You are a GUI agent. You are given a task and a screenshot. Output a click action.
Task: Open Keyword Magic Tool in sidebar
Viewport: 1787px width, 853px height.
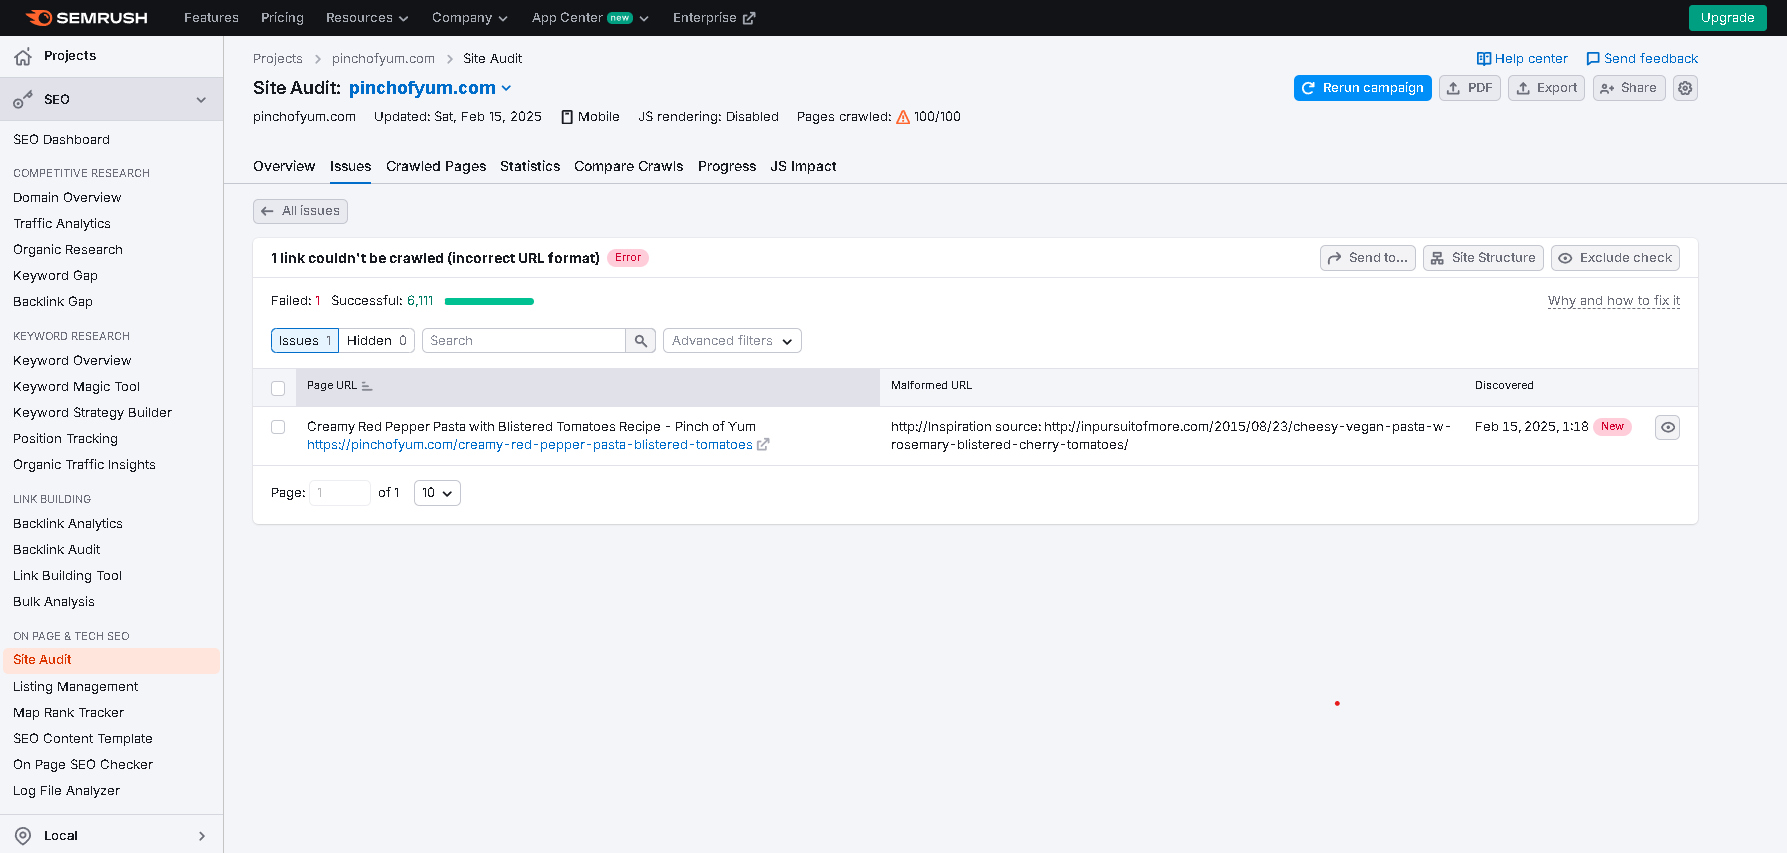point(76,387)
